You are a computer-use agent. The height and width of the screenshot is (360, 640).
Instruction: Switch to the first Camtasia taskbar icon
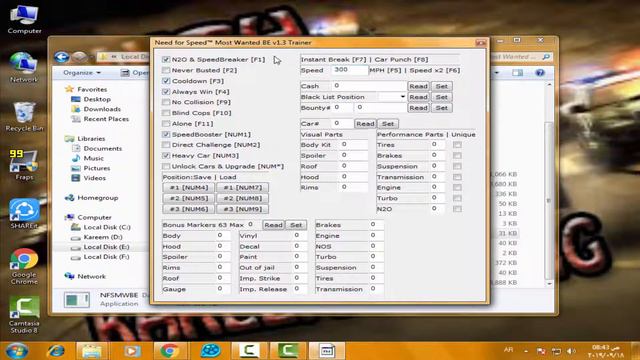point(249,351)
